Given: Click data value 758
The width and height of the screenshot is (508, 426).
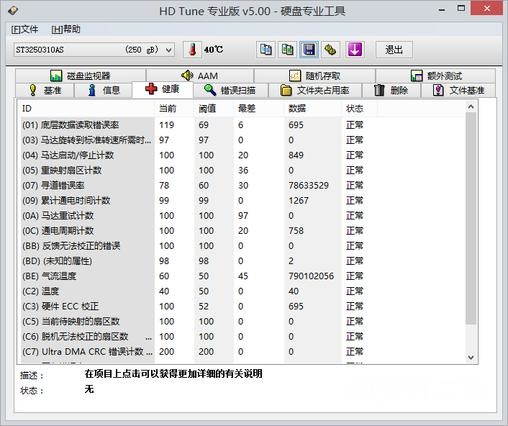Looking at the screenshot, I should click(x=296, y=231).
